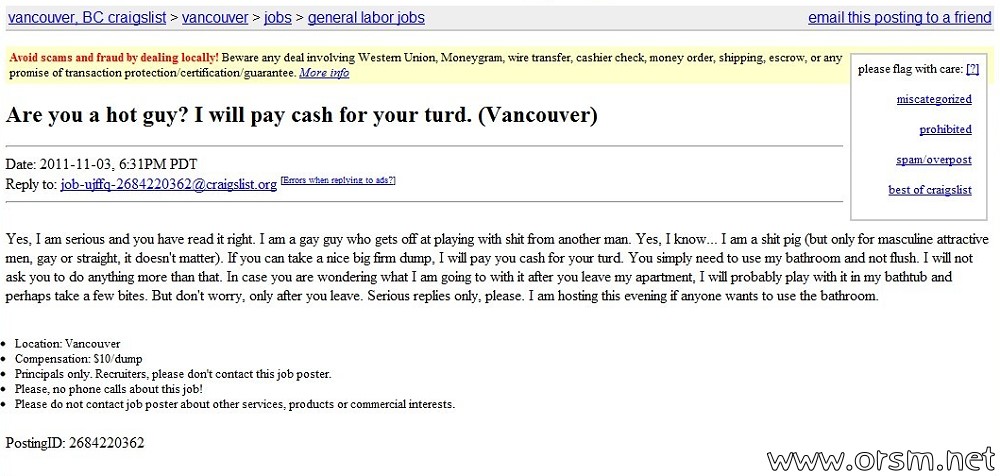Click the Location: Vancouver list item
The image size is (1000, 476).
tap(68, 343)
